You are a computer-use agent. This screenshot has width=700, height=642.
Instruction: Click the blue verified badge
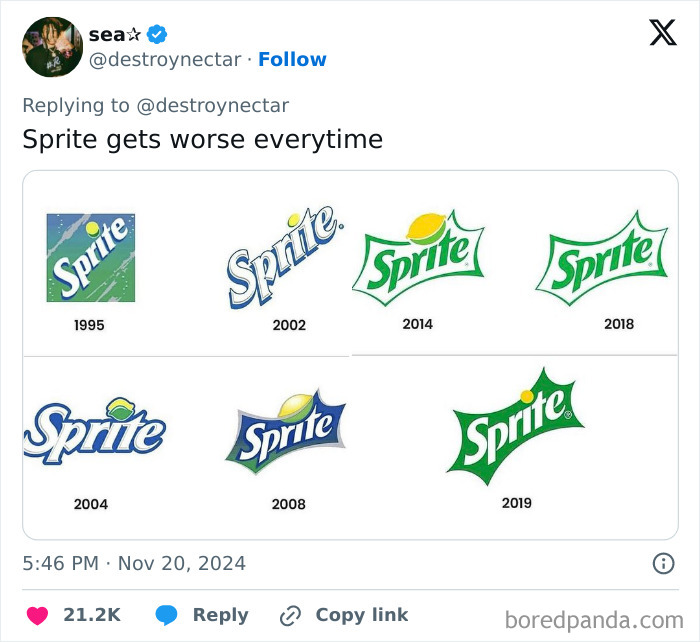(x=157, y=34)
